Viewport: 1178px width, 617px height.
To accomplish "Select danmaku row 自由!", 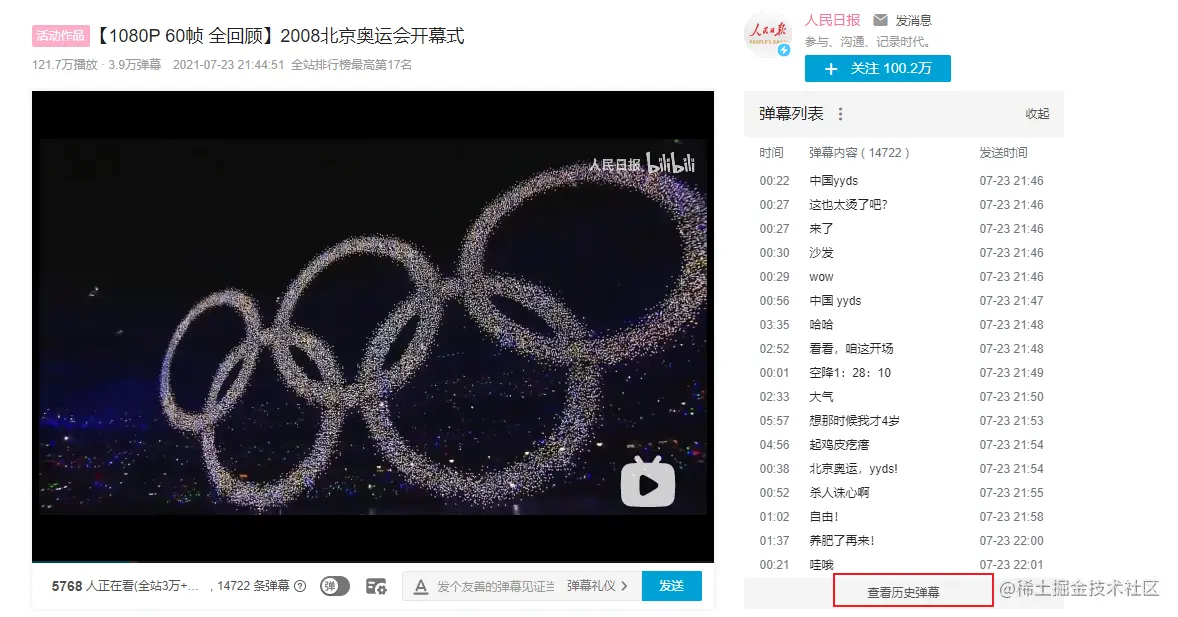I will tap(904, 517).
